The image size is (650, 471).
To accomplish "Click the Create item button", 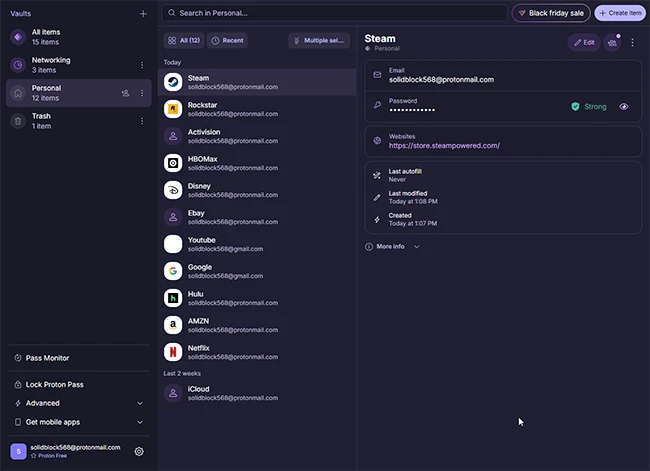I will [x=620, y=13].
